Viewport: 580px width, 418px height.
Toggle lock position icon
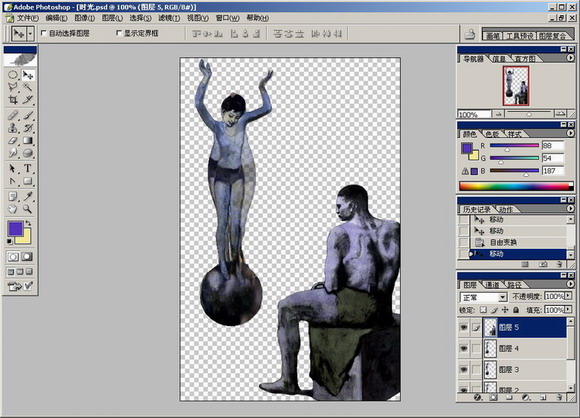tap(505, 310)
